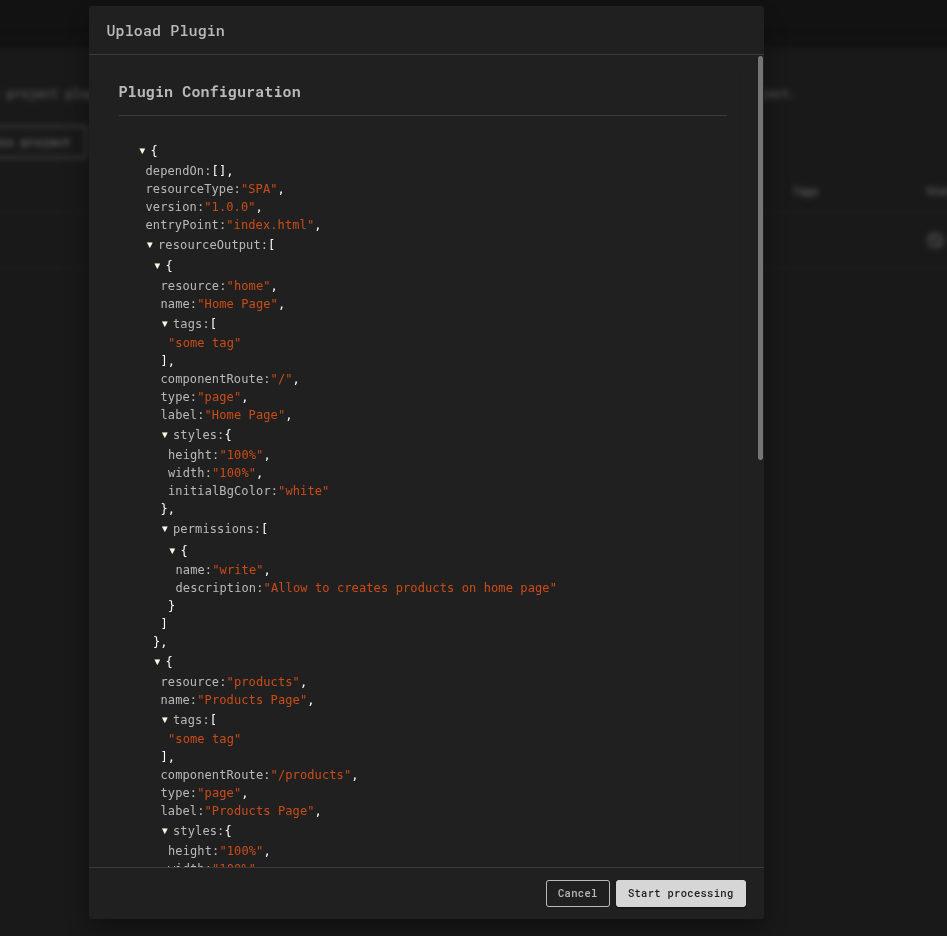Select the "SPA" resourceType value
The width and height of the screenshot is (947, 936).
click(259, 189)
